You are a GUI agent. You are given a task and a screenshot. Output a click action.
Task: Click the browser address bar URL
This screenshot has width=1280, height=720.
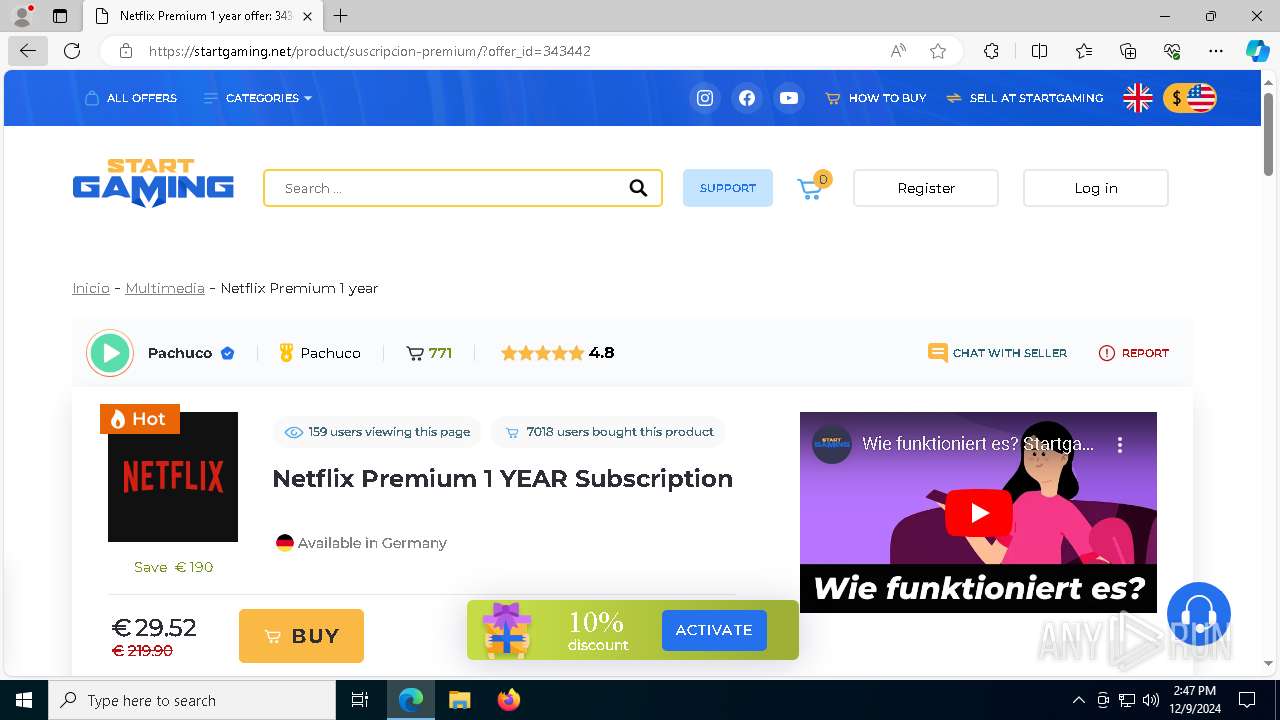pyautogui.click(x=370, y=51)
